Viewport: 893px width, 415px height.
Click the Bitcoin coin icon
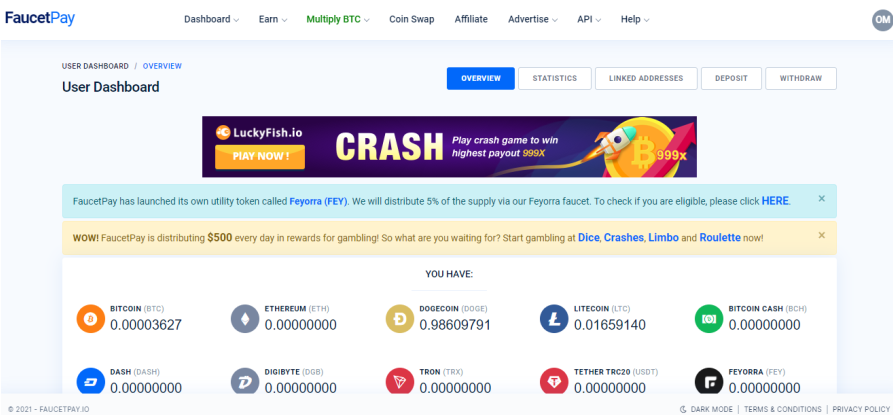91,319
